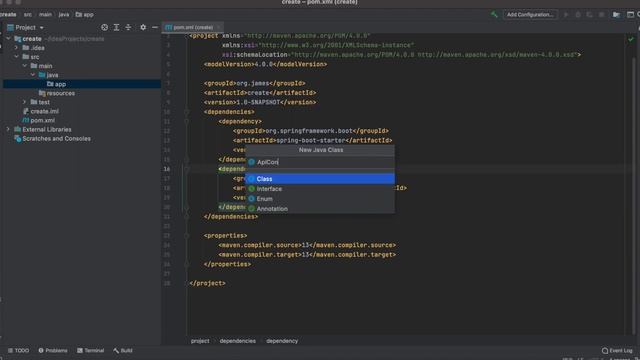
Task: Click 'java' in navigation bar
Action: [x=64, y=14]
